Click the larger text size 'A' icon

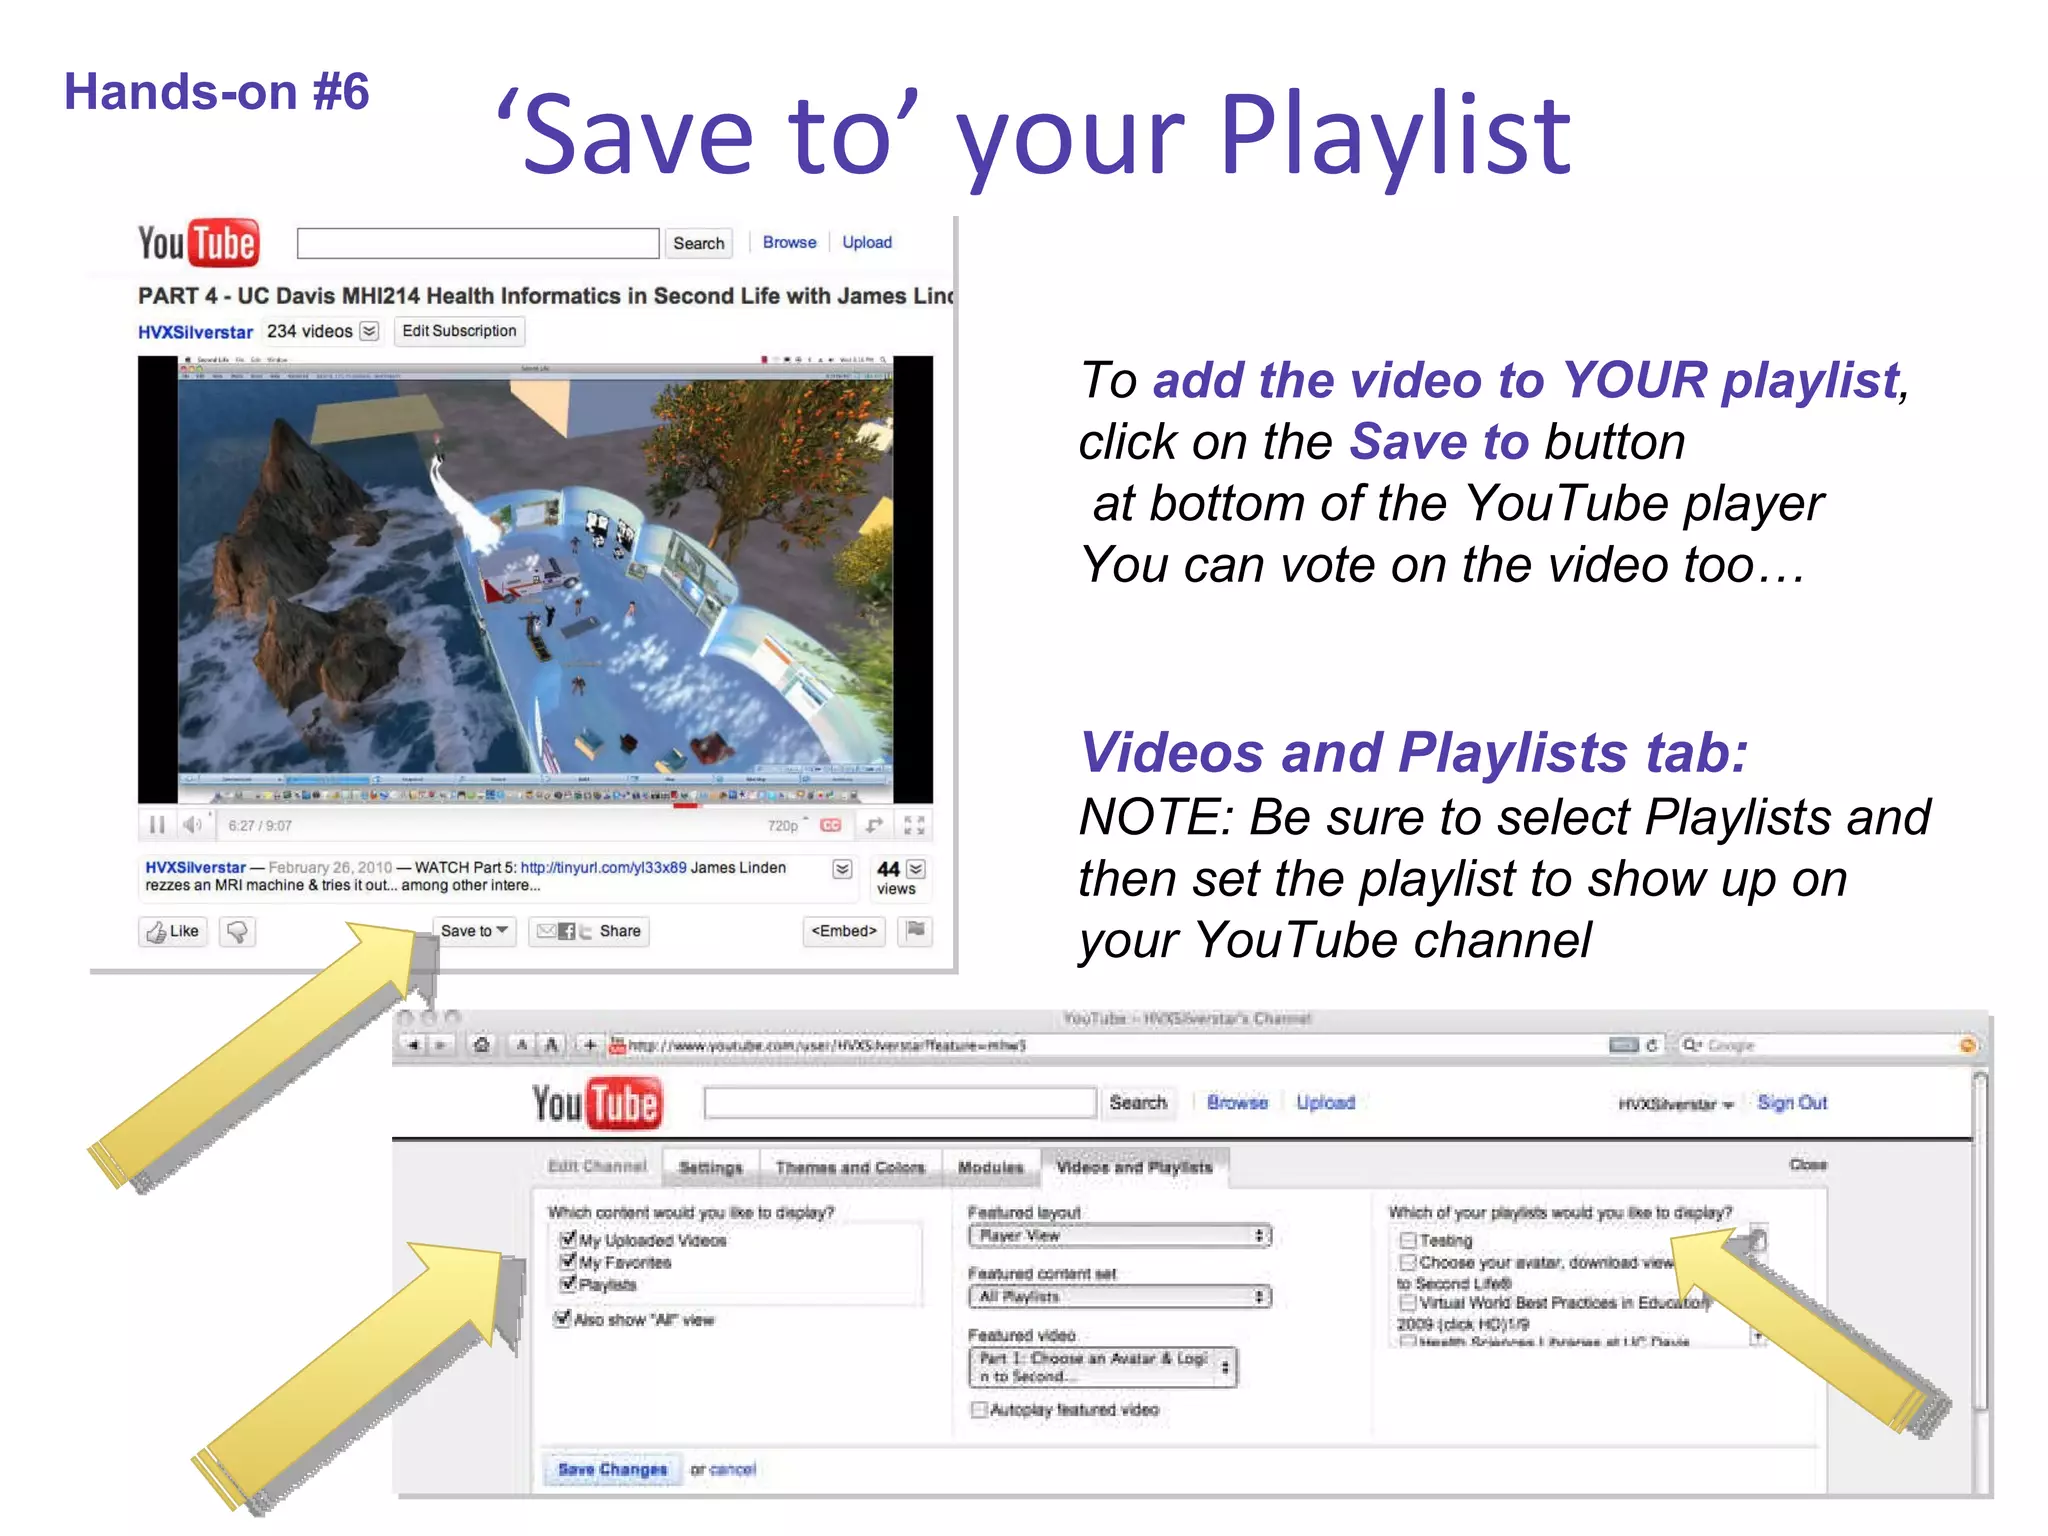pyautogui.click(x=551, y=1045)
